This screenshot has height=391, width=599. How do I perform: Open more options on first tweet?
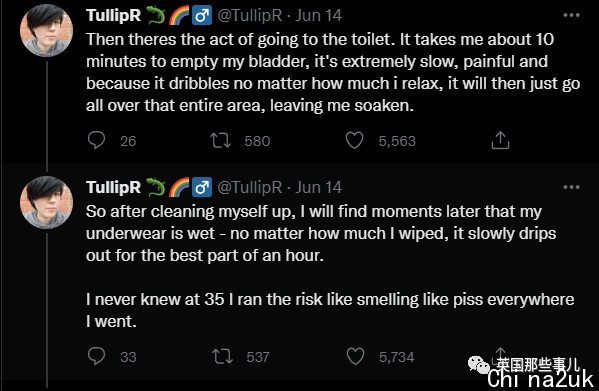571,15
